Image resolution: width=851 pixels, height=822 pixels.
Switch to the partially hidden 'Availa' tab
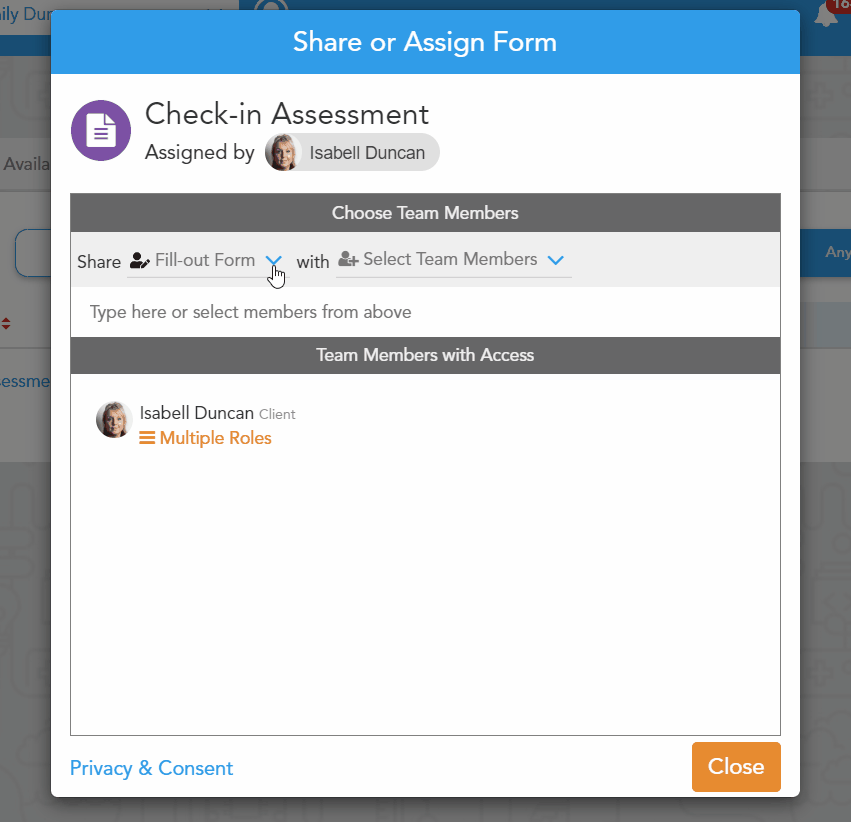(26, 164)
